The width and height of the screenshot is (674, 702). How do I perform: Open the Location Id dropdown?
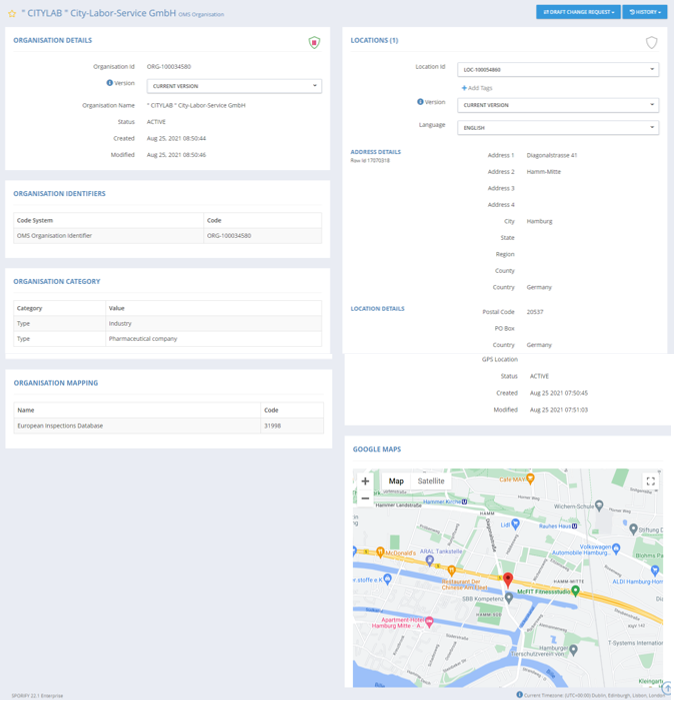point(558,70)
